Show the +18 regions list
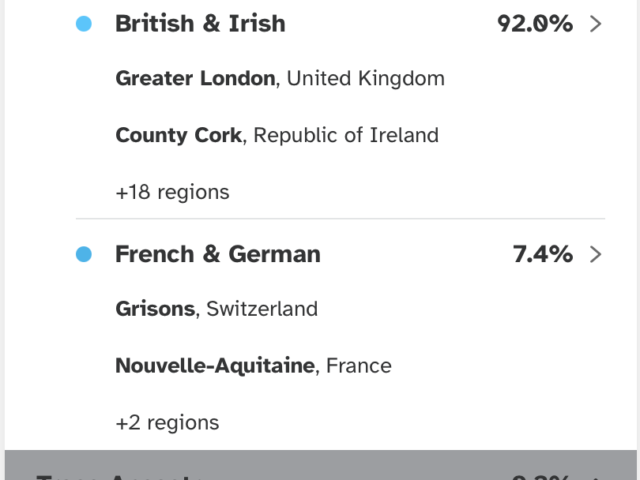The image size is (640, 480). click(172, 192)
